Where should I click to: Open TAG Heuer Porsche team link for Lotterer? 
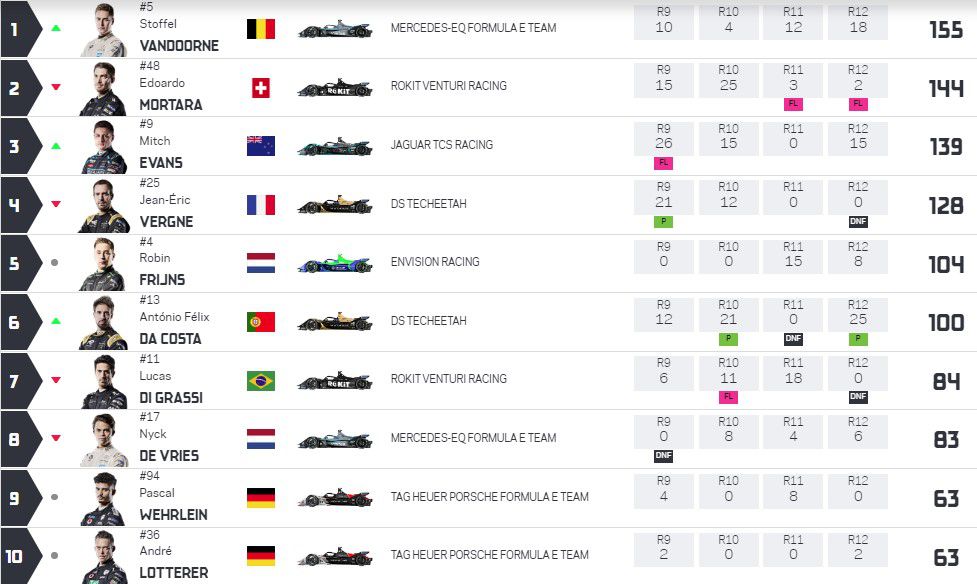(x=489, y=555)
